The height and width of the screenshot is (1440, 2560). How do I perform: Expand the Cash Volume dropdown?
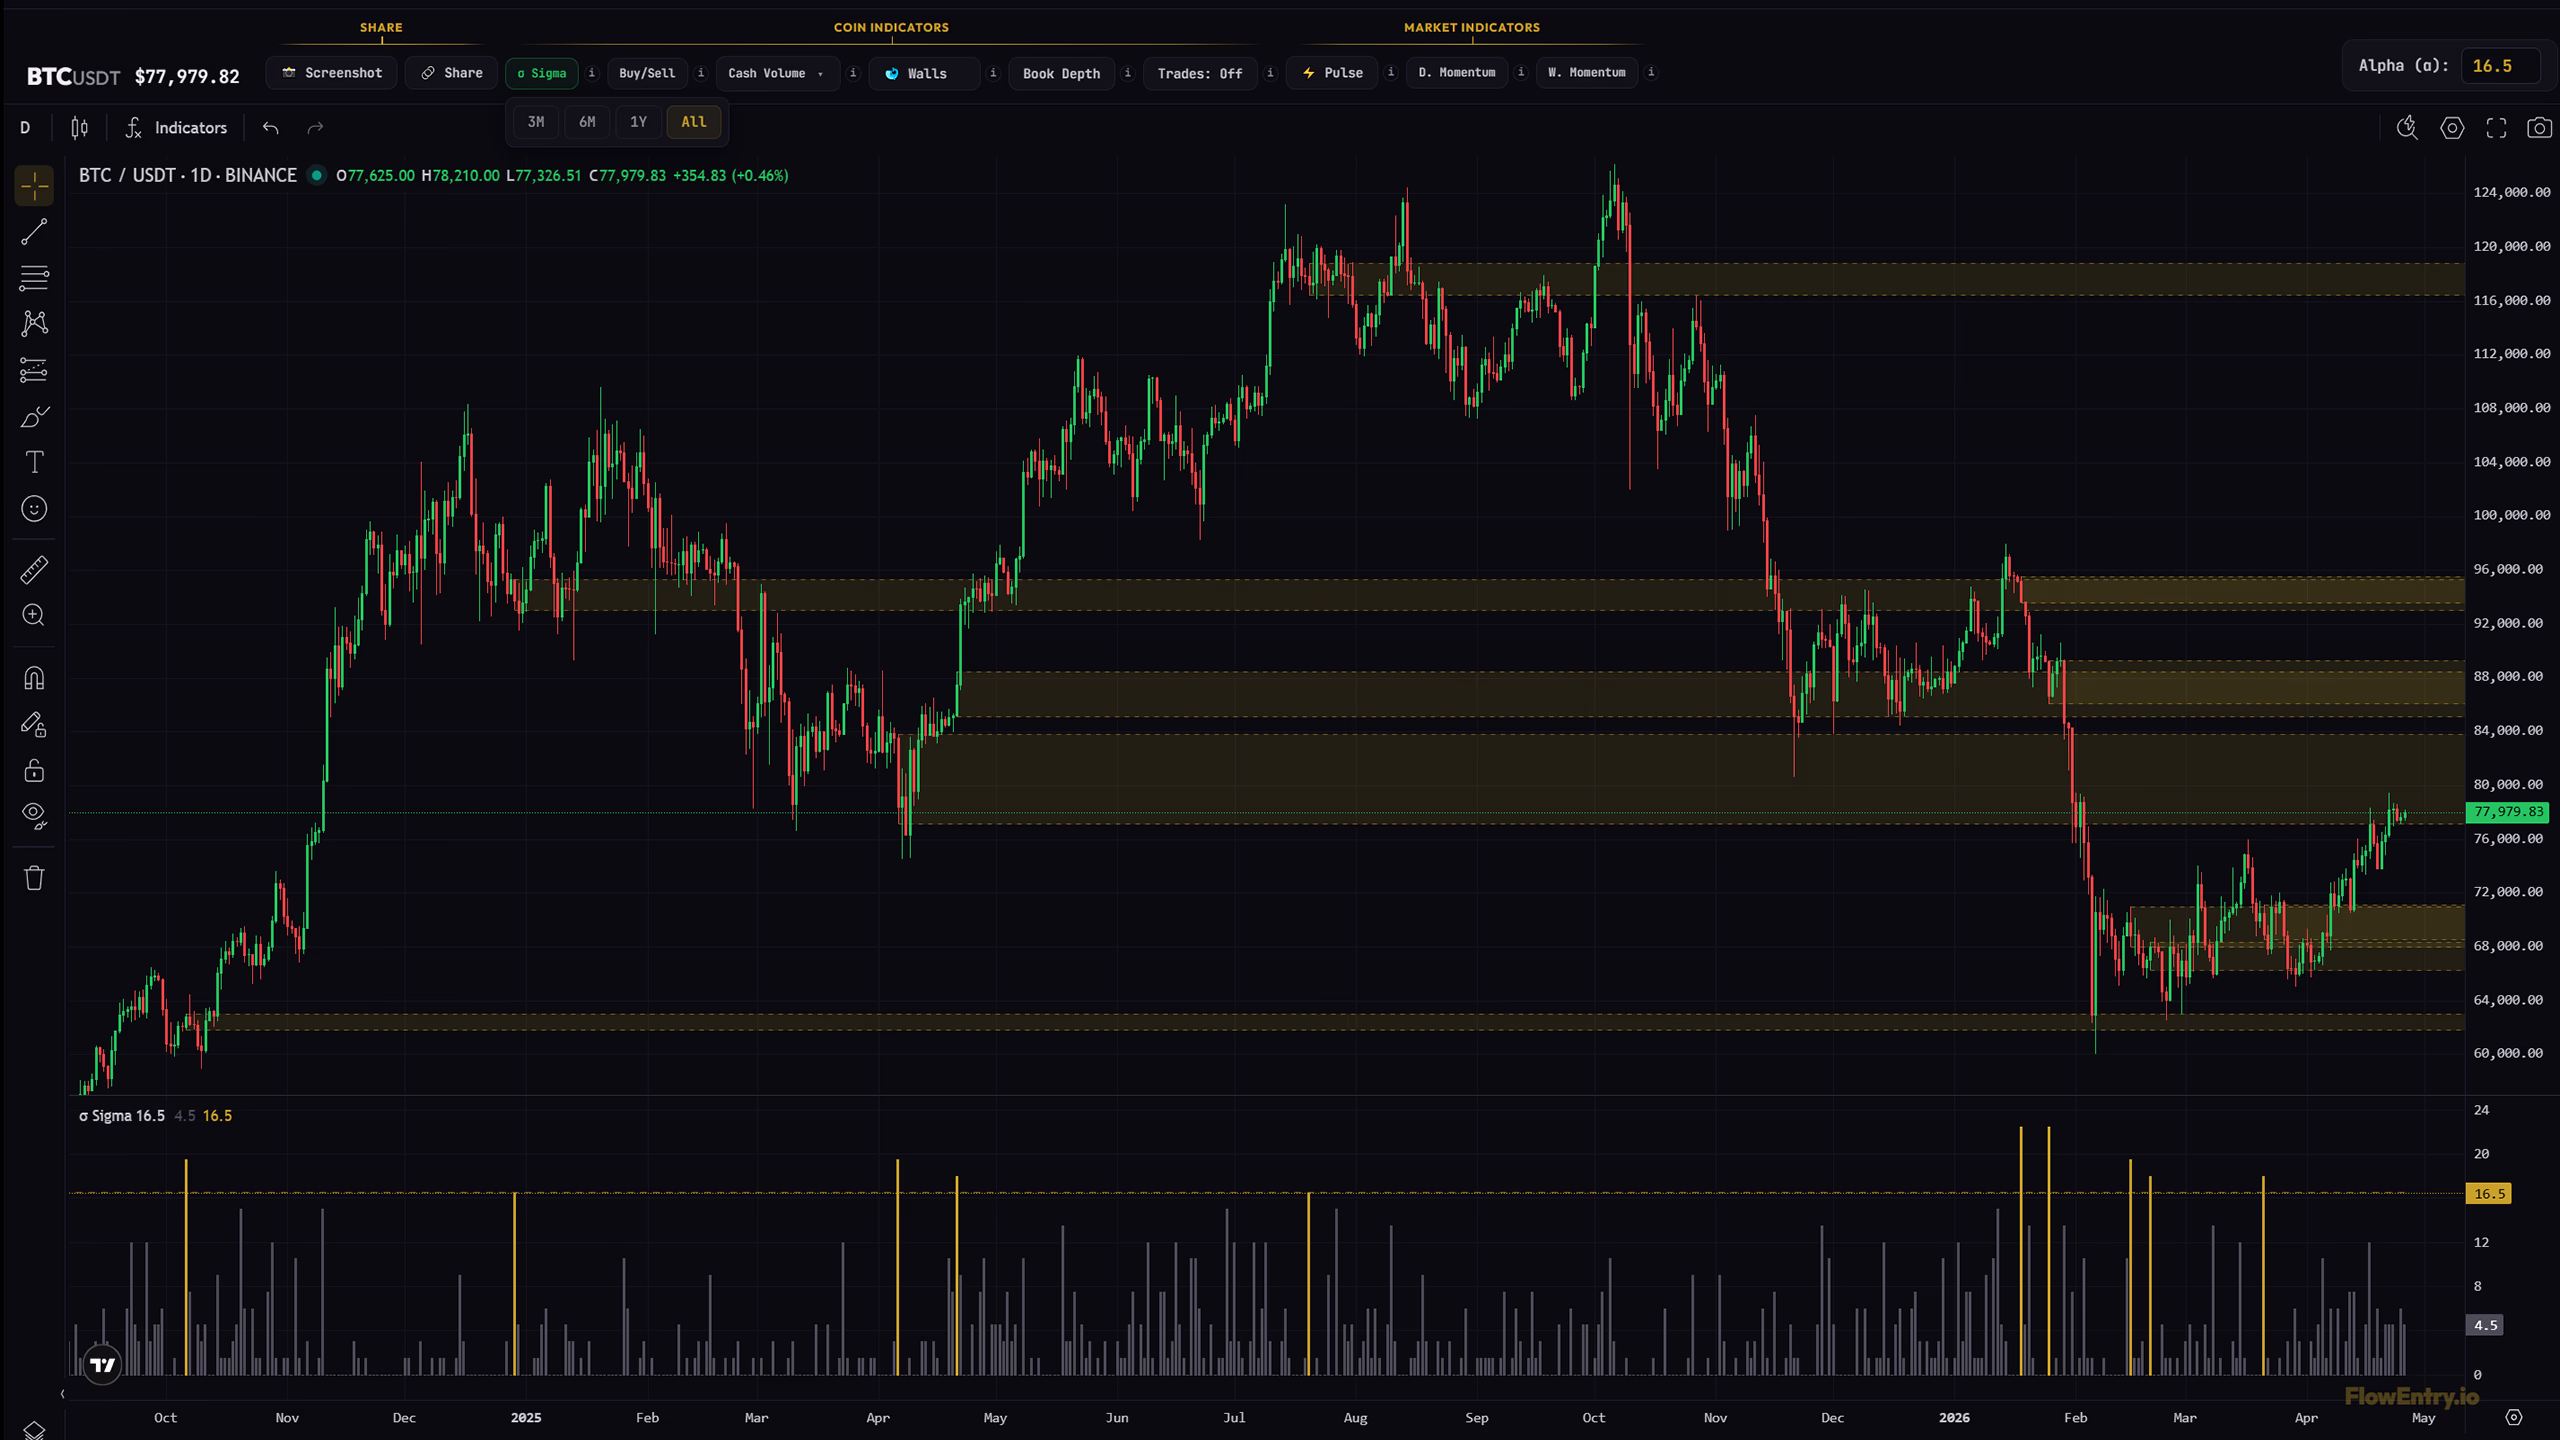777,73
